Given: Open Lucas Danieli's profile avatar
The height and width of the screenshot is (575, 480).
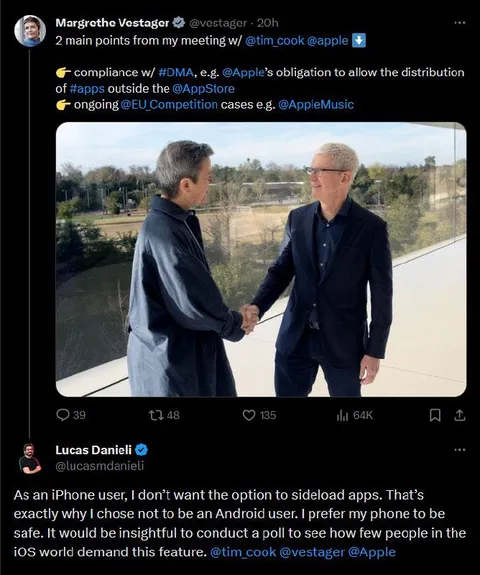Looking at the screenshot, I should click(x=30, y=458).
